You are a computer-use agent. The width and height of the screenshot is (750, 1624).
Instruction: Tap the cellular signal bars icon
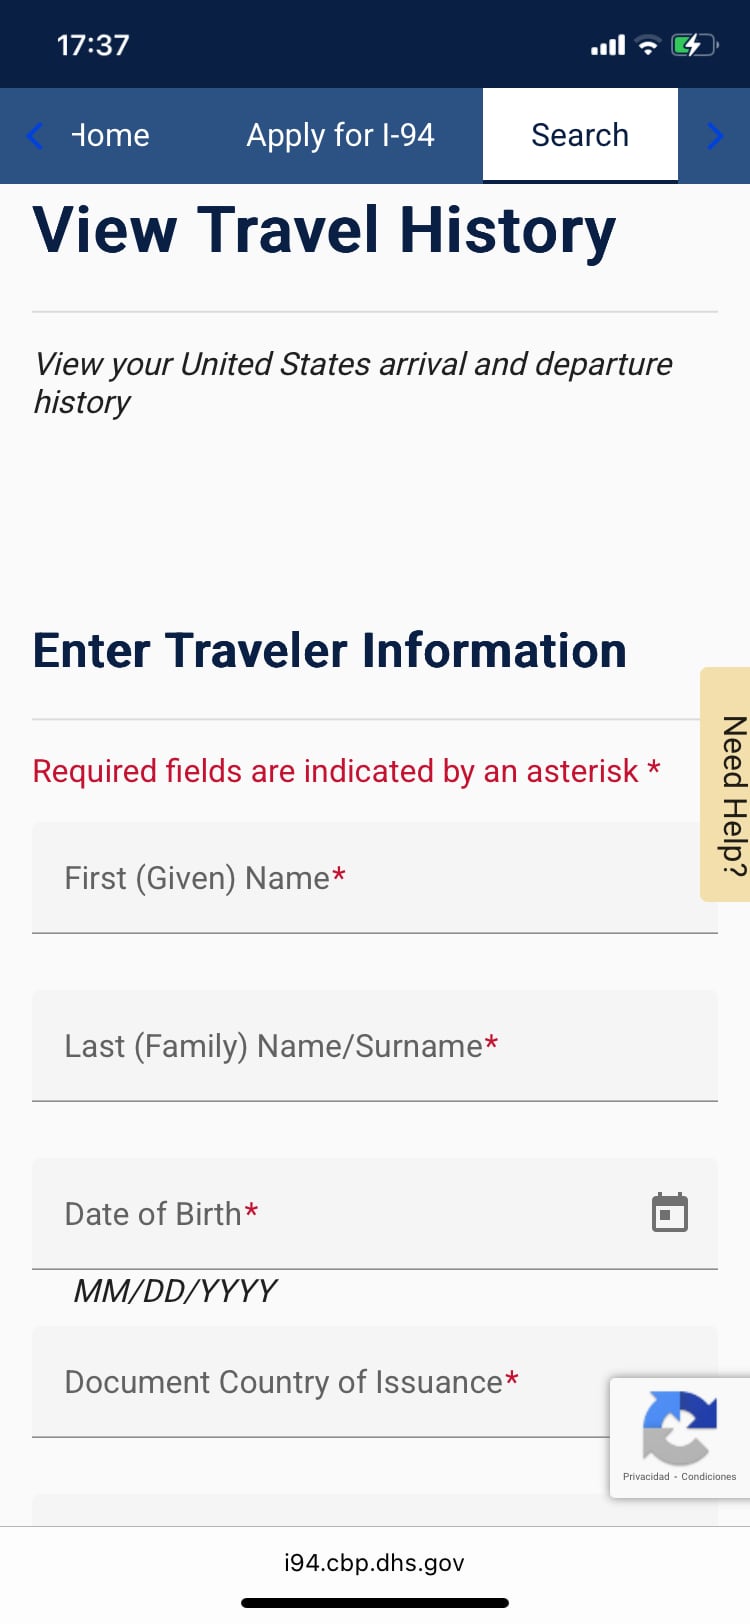point(607,44)
